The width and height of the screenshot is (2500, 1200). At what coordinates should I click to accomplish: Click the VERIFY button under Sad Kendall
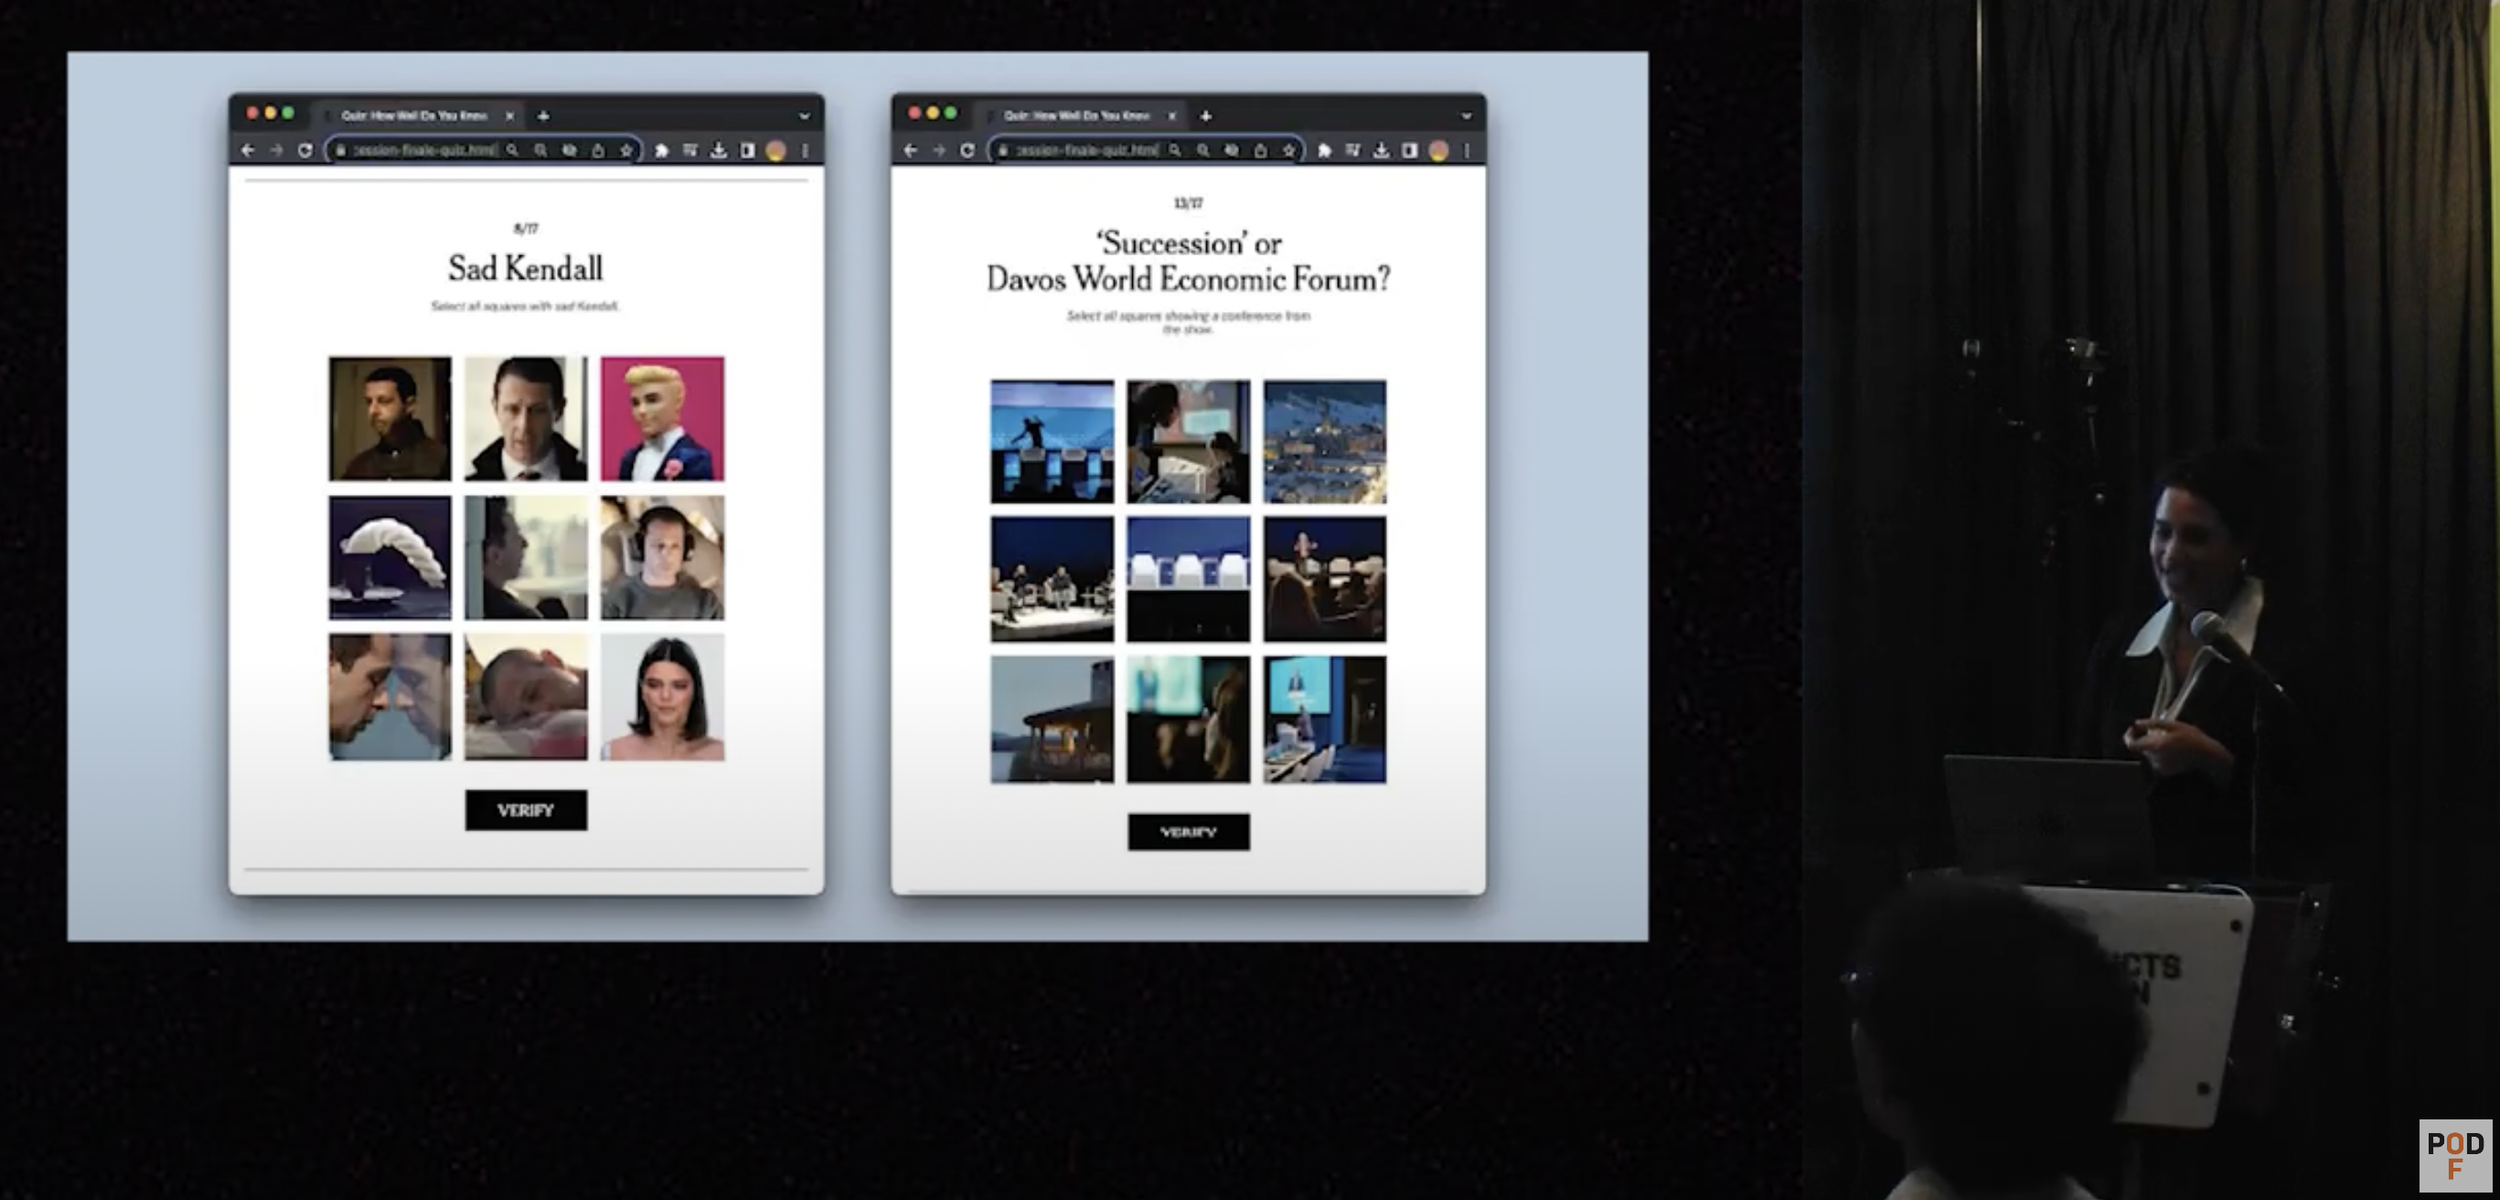[x=525, y=810]
